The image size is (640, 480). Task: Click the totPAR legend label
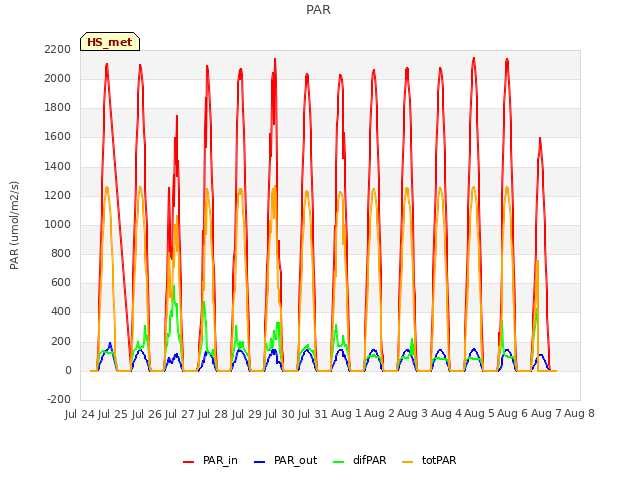439,460
